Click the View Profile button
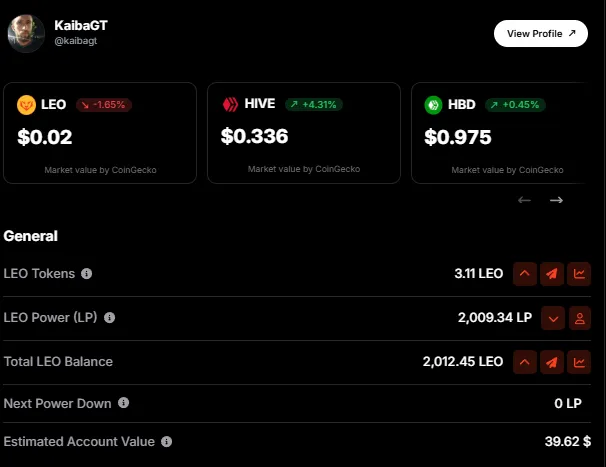The height and width of the screenshot is (467, 606). pyautogui.click(x=541, y=34)
